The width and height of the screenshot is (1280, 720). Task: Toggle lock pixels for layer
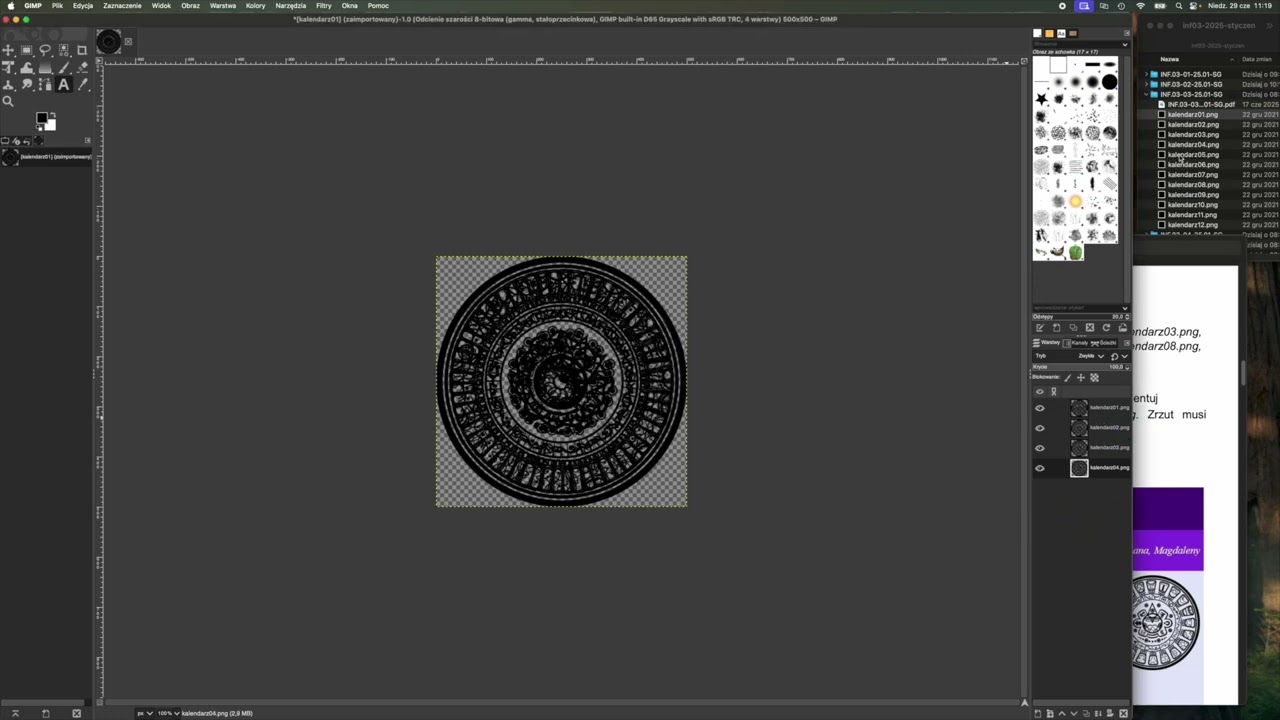pyautogui.click(x=1067, y=377)
